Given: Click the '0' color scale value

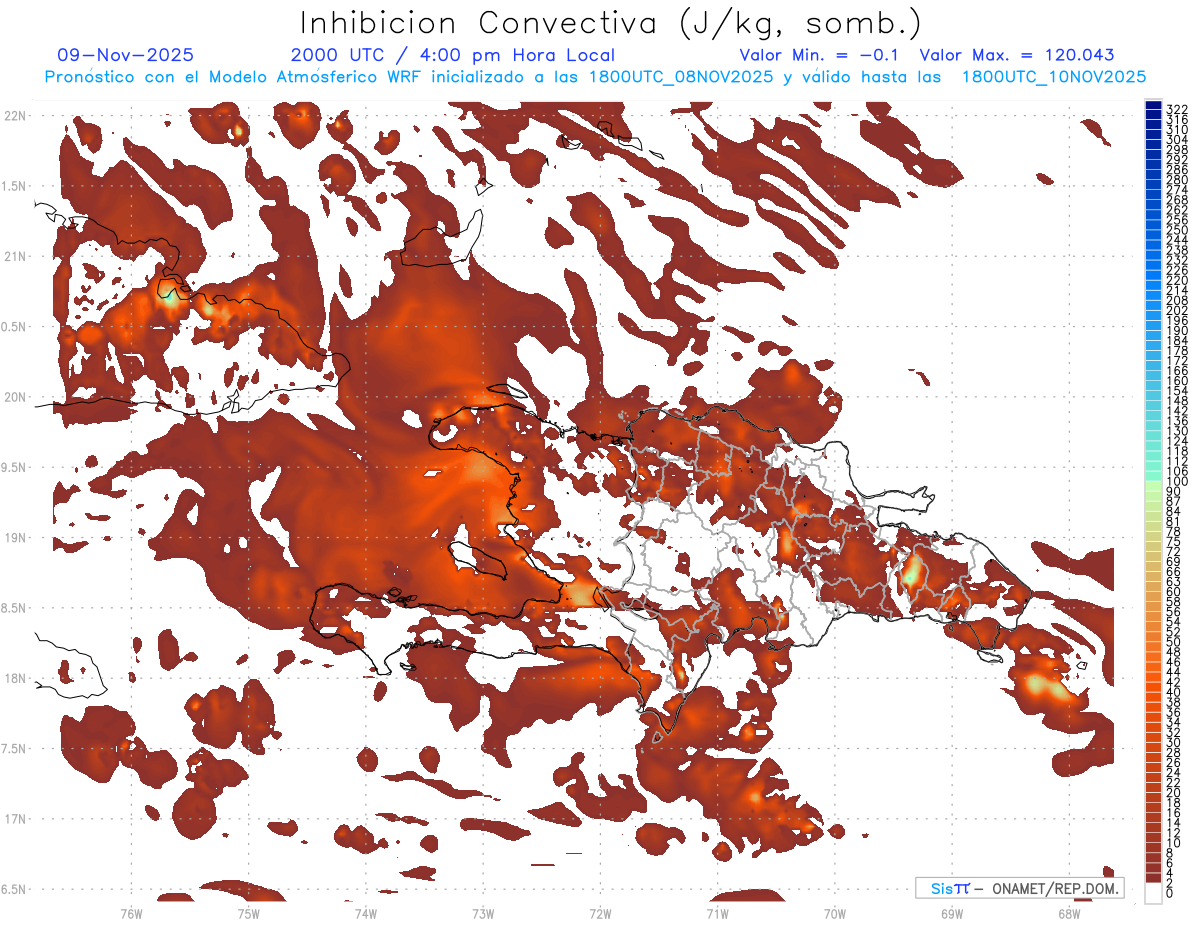Looking at the screenshot, I should pyautogui.click(x=1170, y=892).
